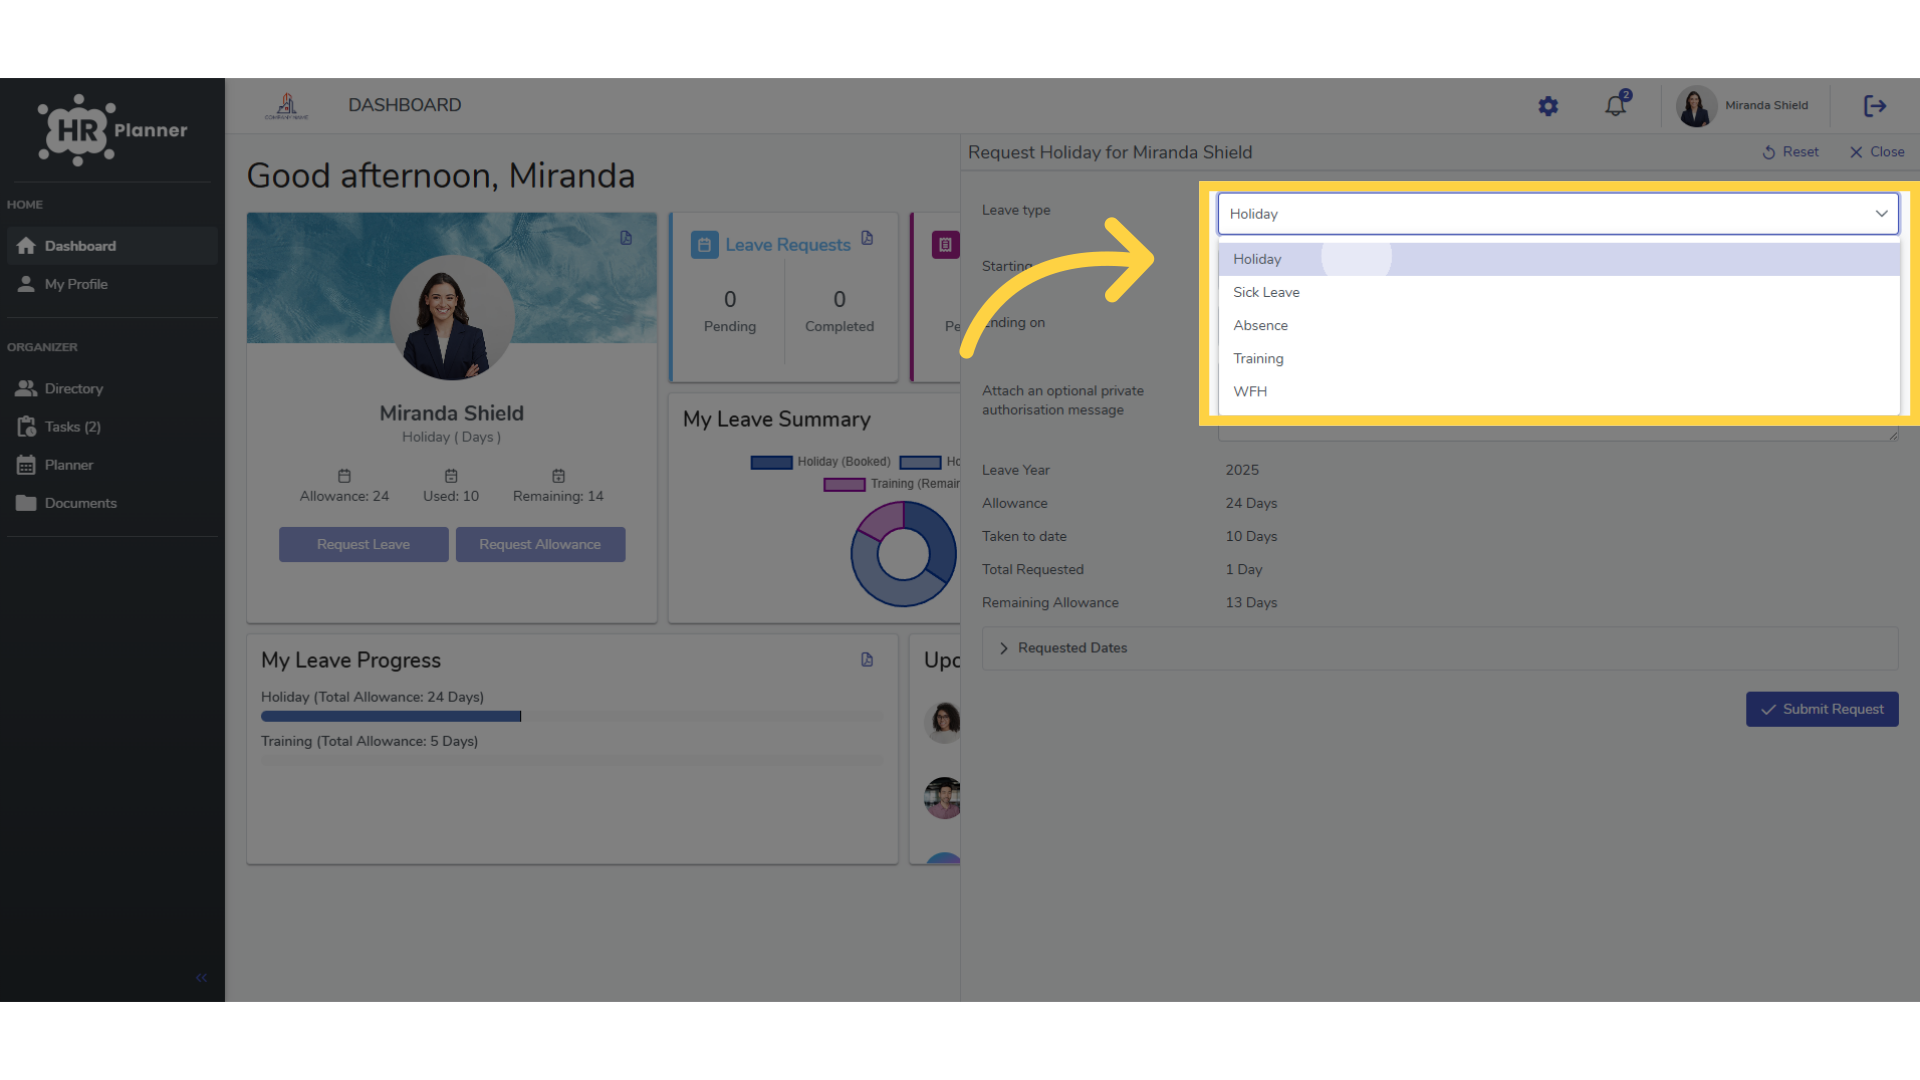
Task: Click the first upcoming person avatar
Action: coord(943,722)
